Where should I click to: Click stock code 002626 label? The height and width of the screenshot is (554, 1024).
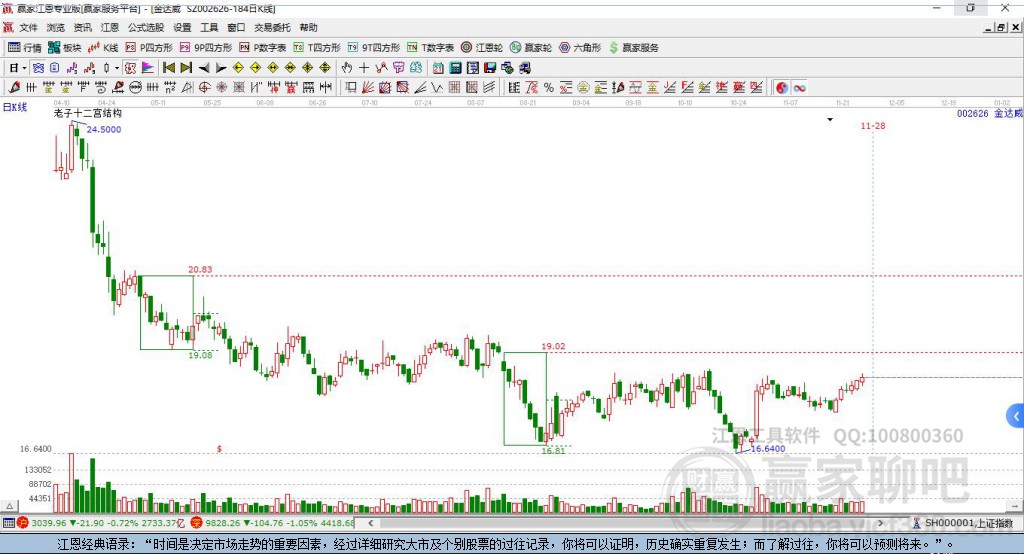pyautogui.click(x=972, y=113)
